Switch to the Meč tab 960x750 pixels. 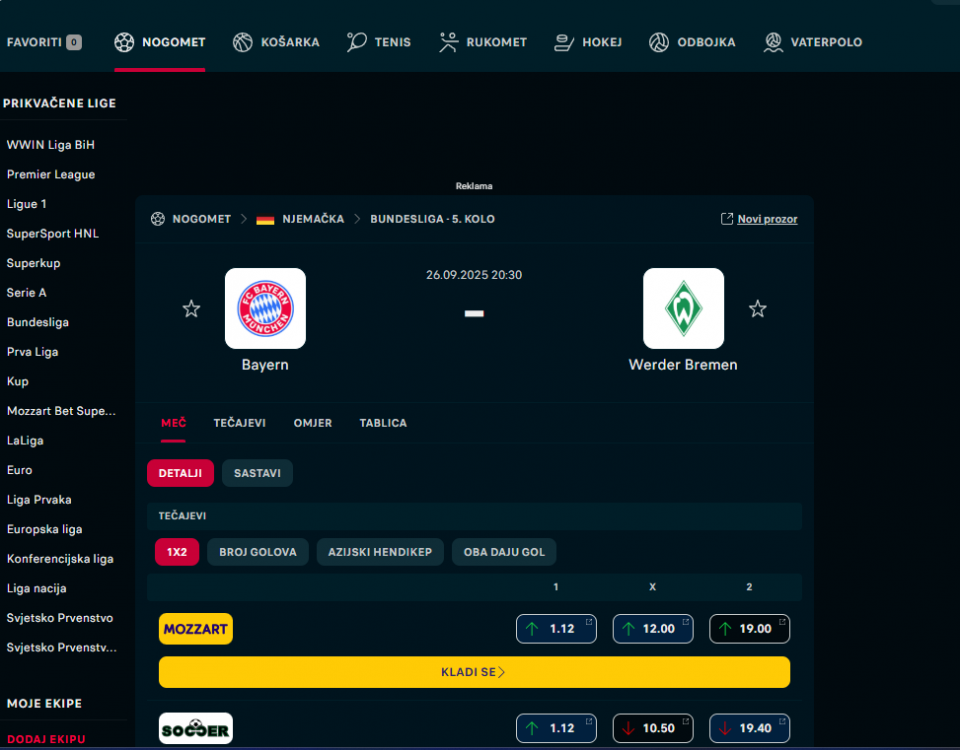[173, 423]
